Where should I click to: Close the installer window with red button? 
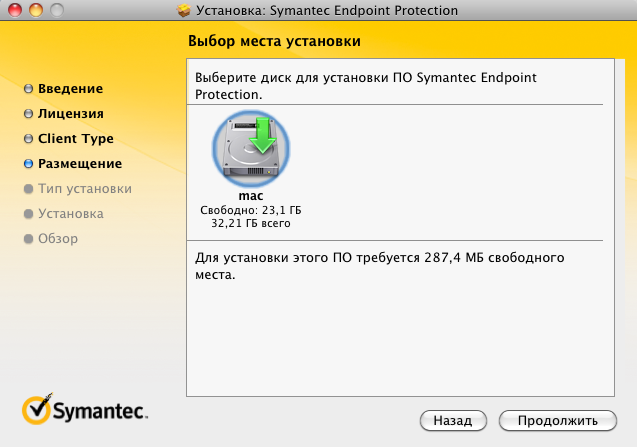click(13, 11)
